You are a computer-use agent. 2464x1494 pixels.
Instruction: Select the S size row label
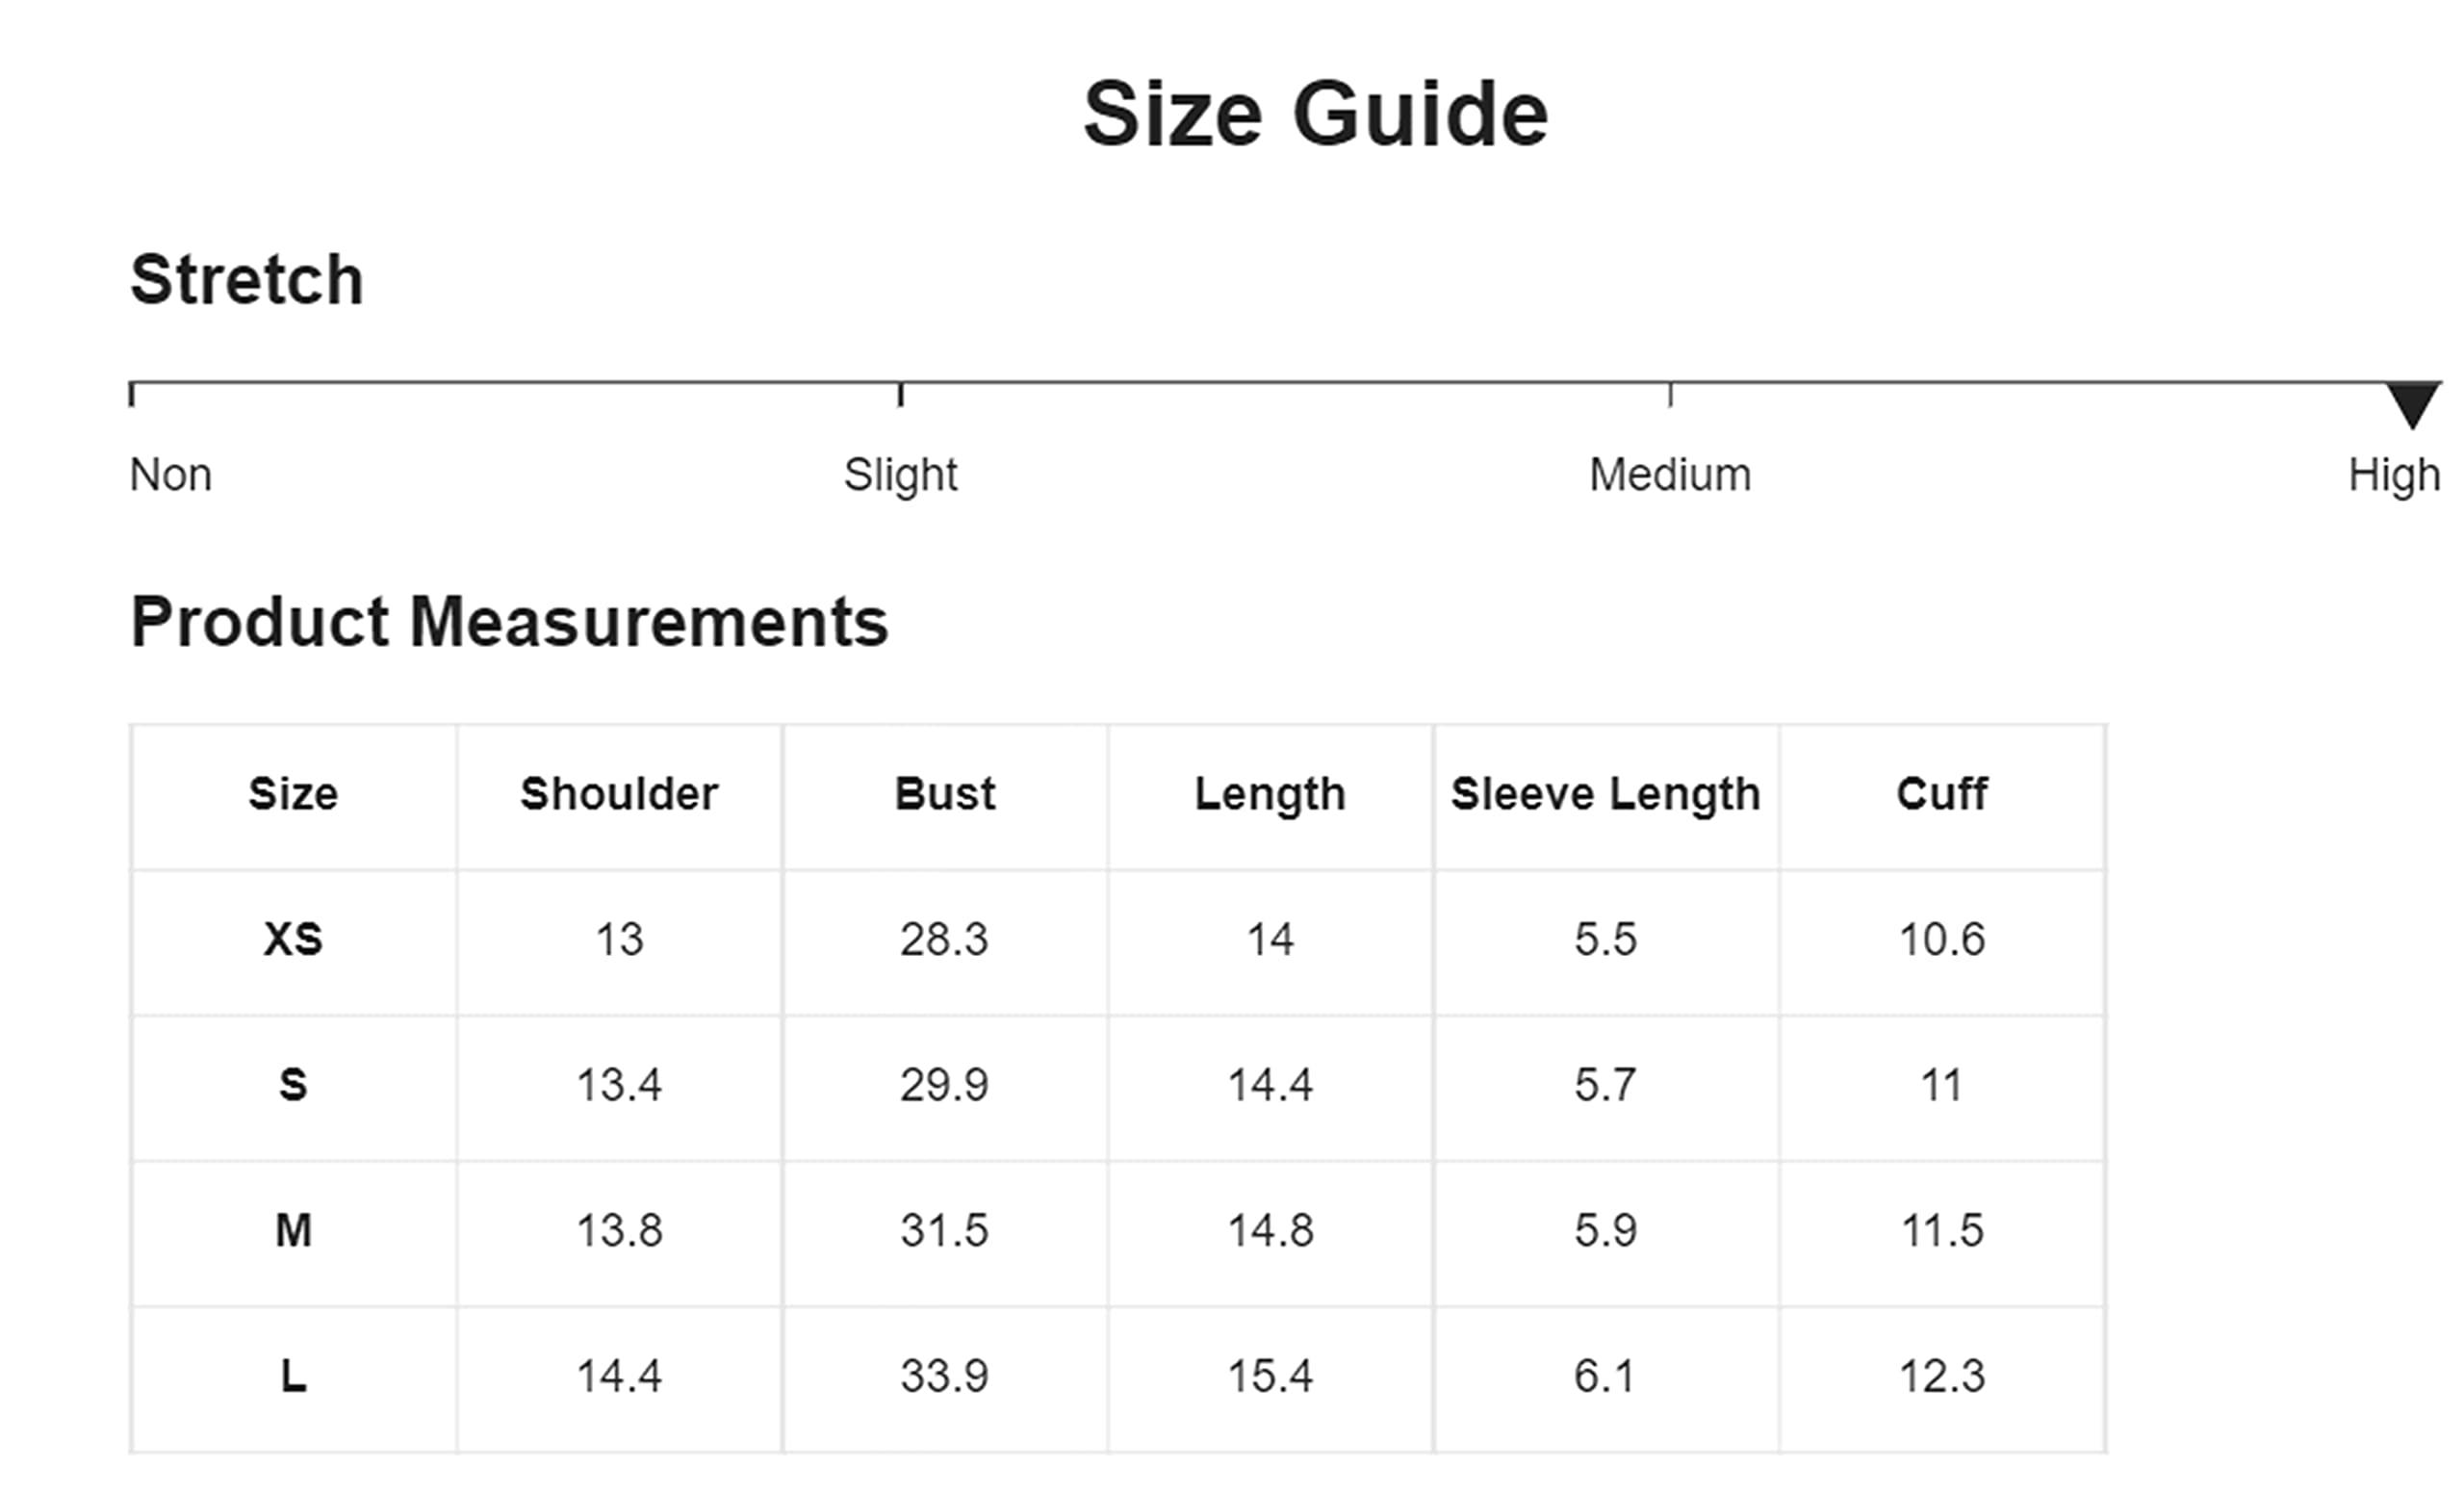(293, 1085)
